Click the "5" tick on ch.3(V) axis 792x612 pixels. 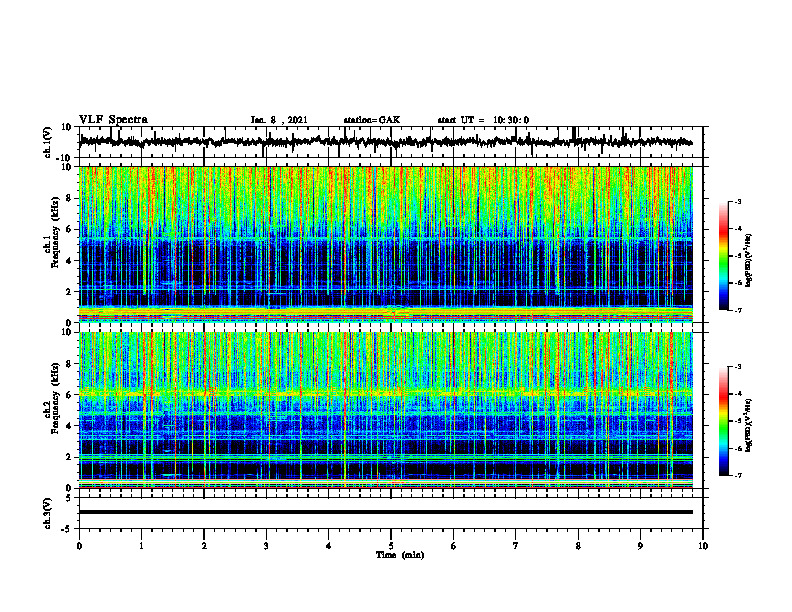(x=70, y=498)
